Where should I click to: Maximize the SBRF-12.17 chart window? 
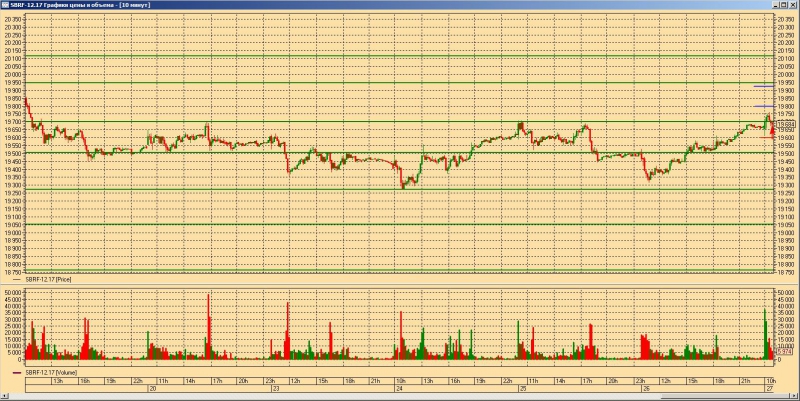[785, 5]
